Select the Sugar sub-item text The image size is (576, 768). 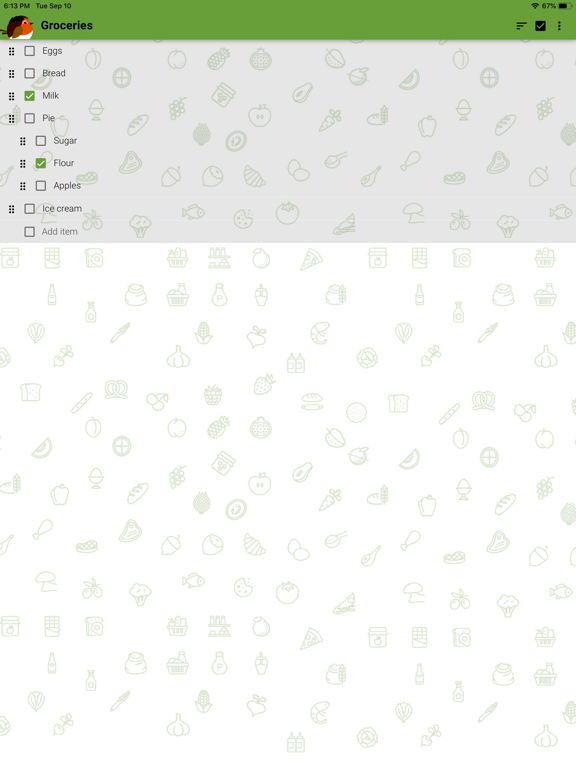pos(65,141)
